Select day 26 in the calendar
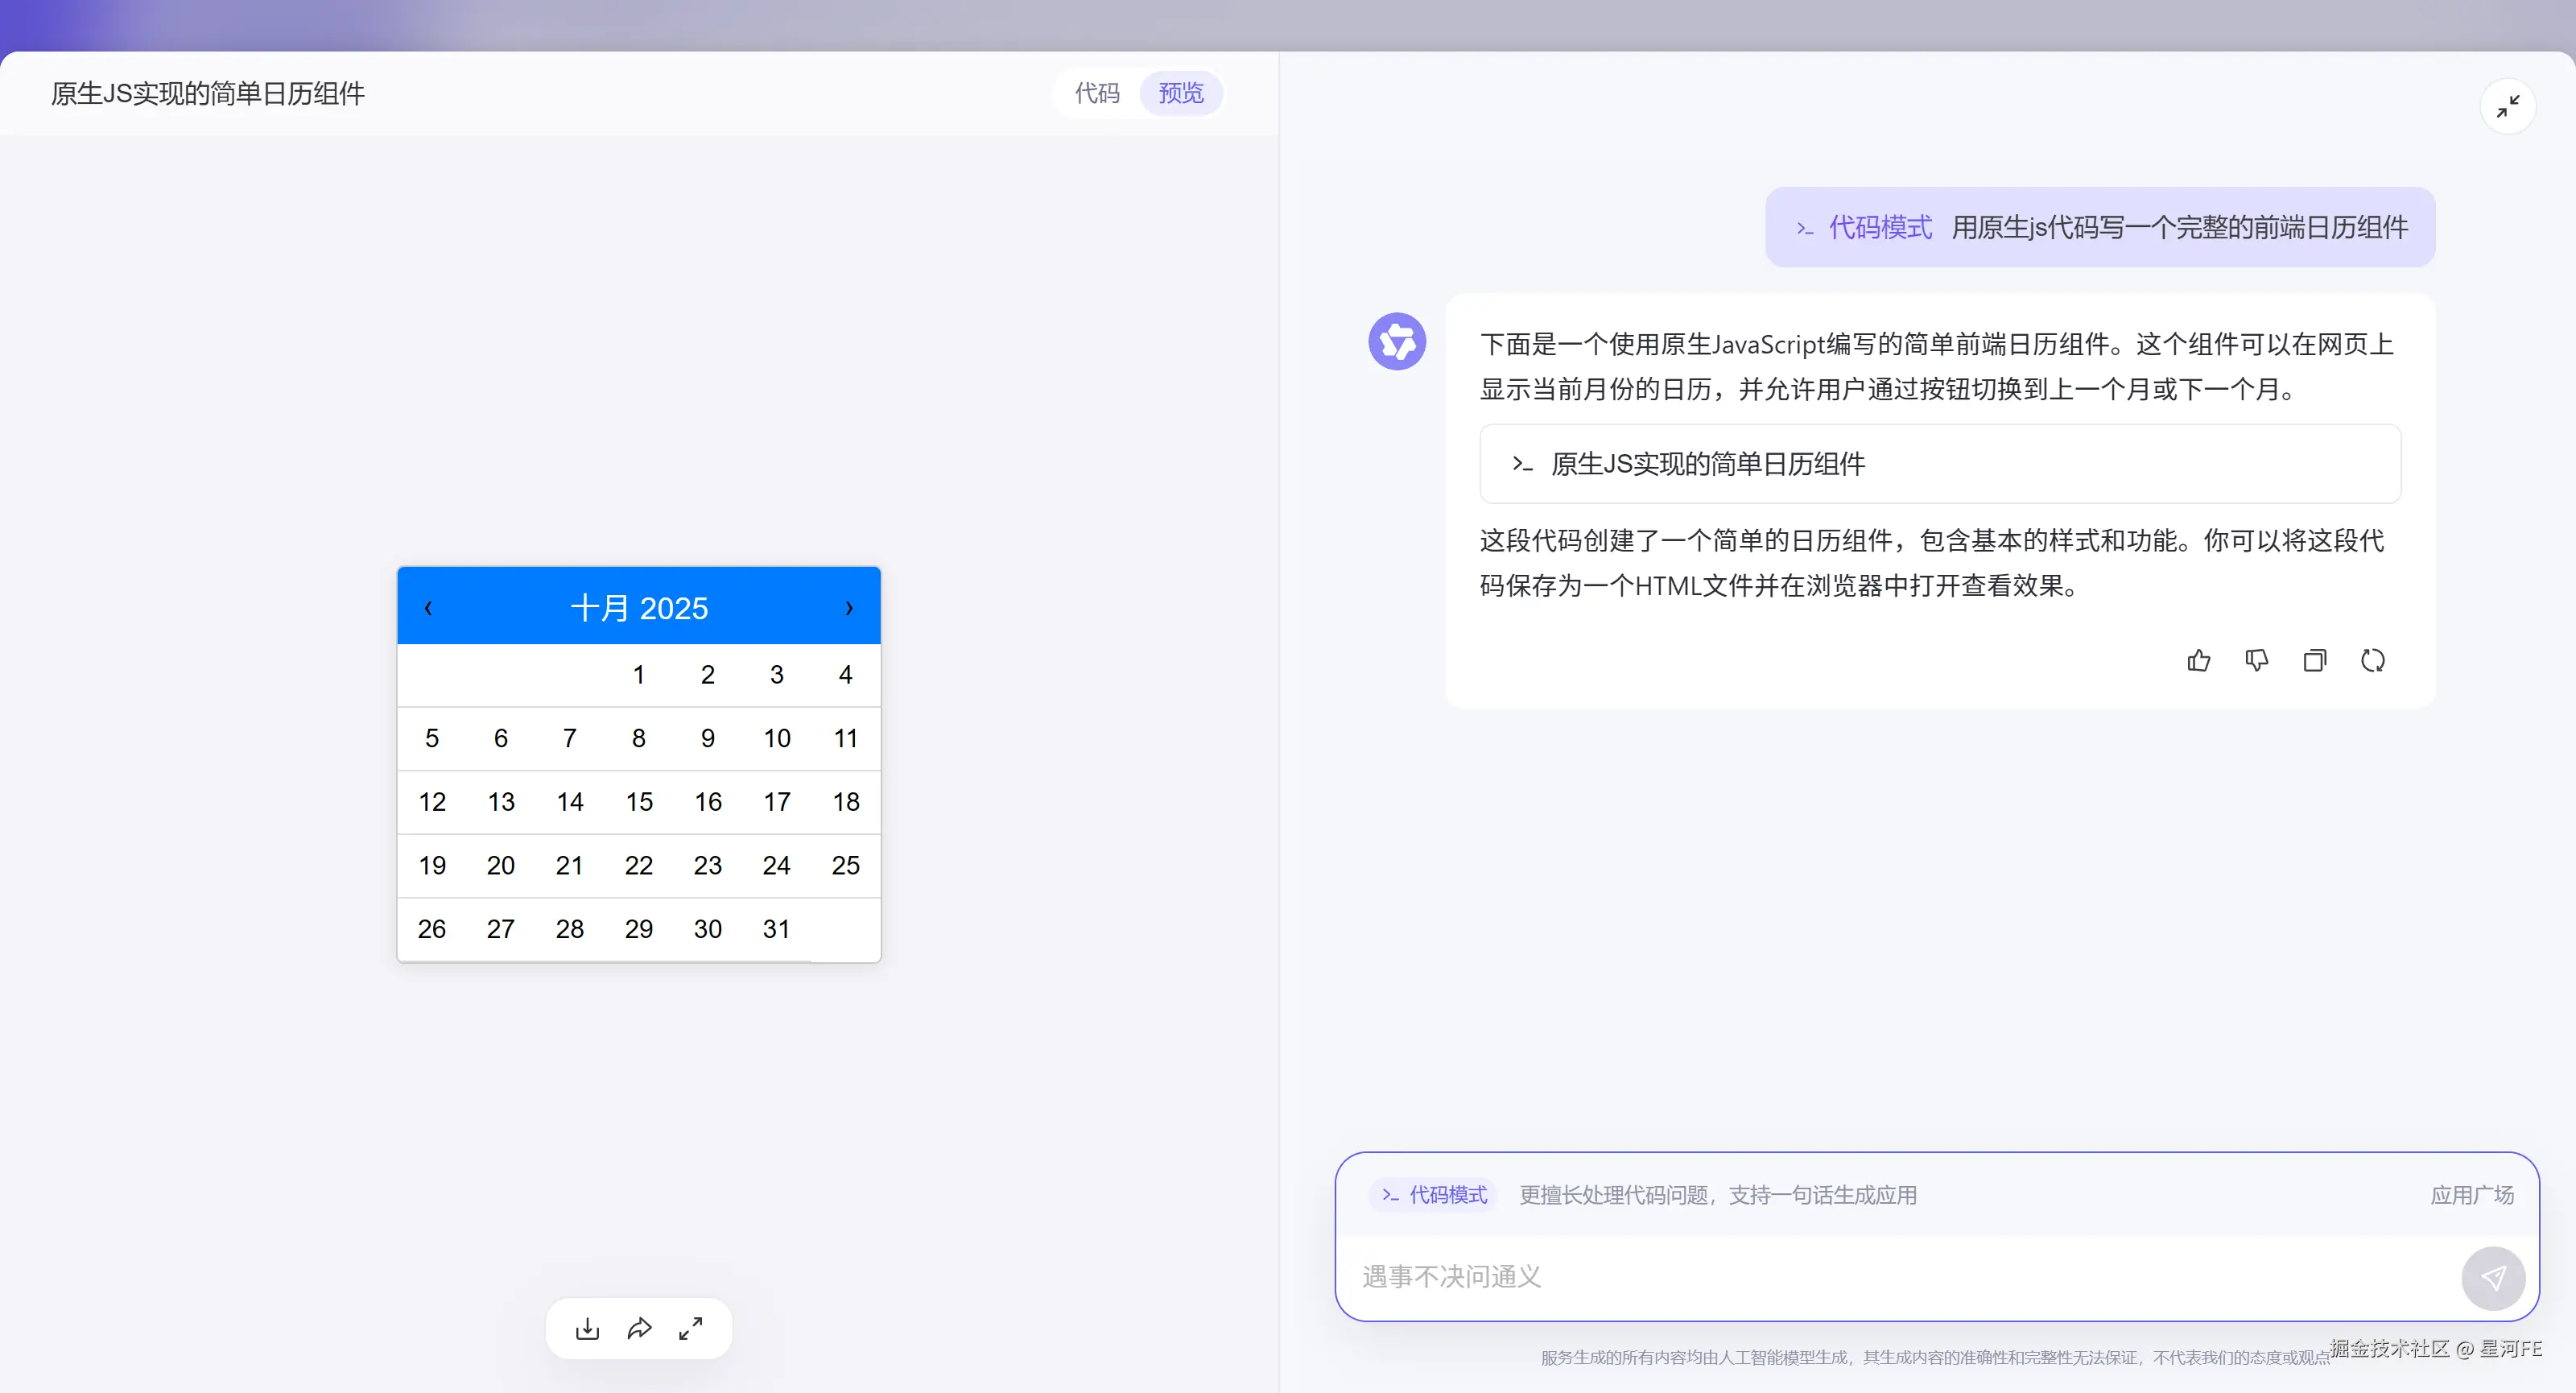 click(x=432, y=929)
